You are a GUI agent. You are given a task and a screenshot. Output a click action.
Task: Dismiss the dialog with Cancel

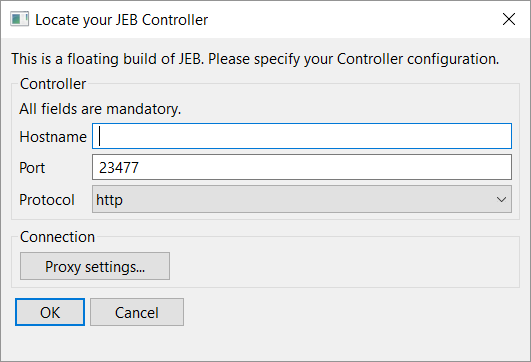[137, 312]
